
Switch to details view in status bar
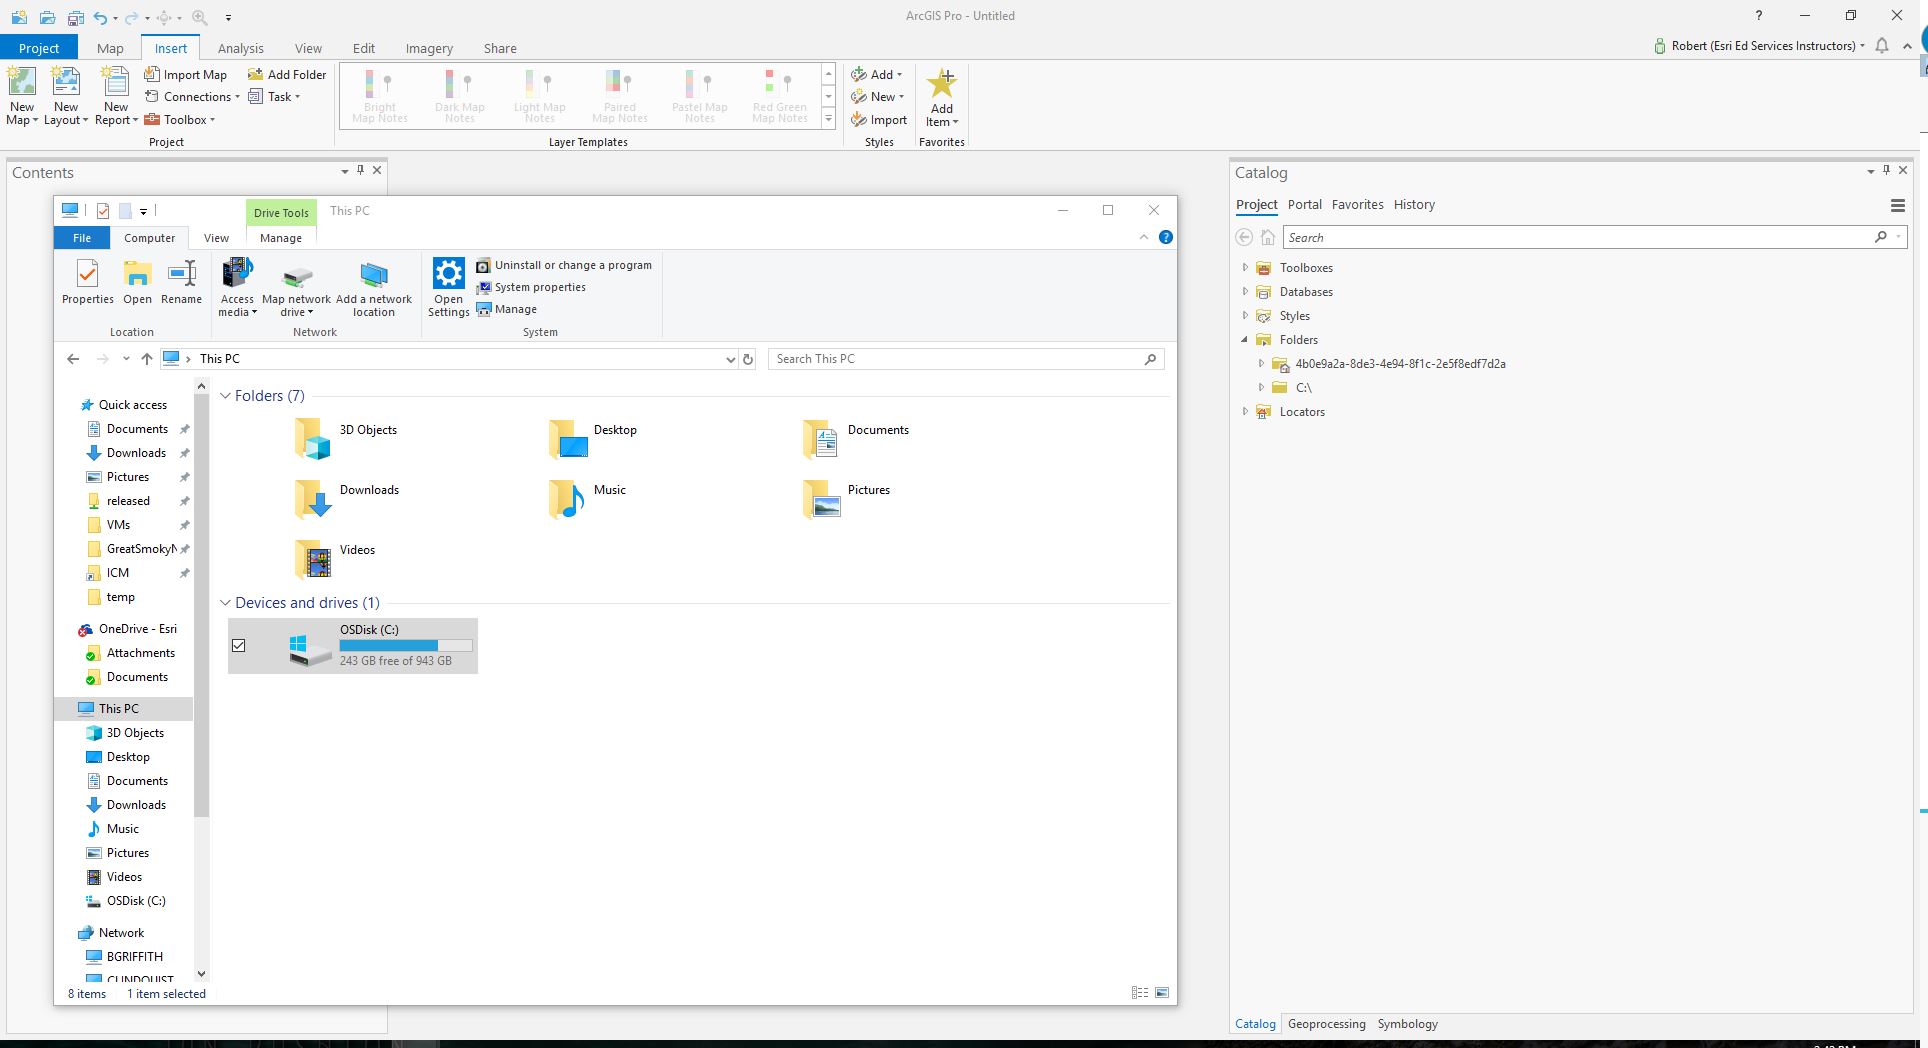(x=1140, y=993)
